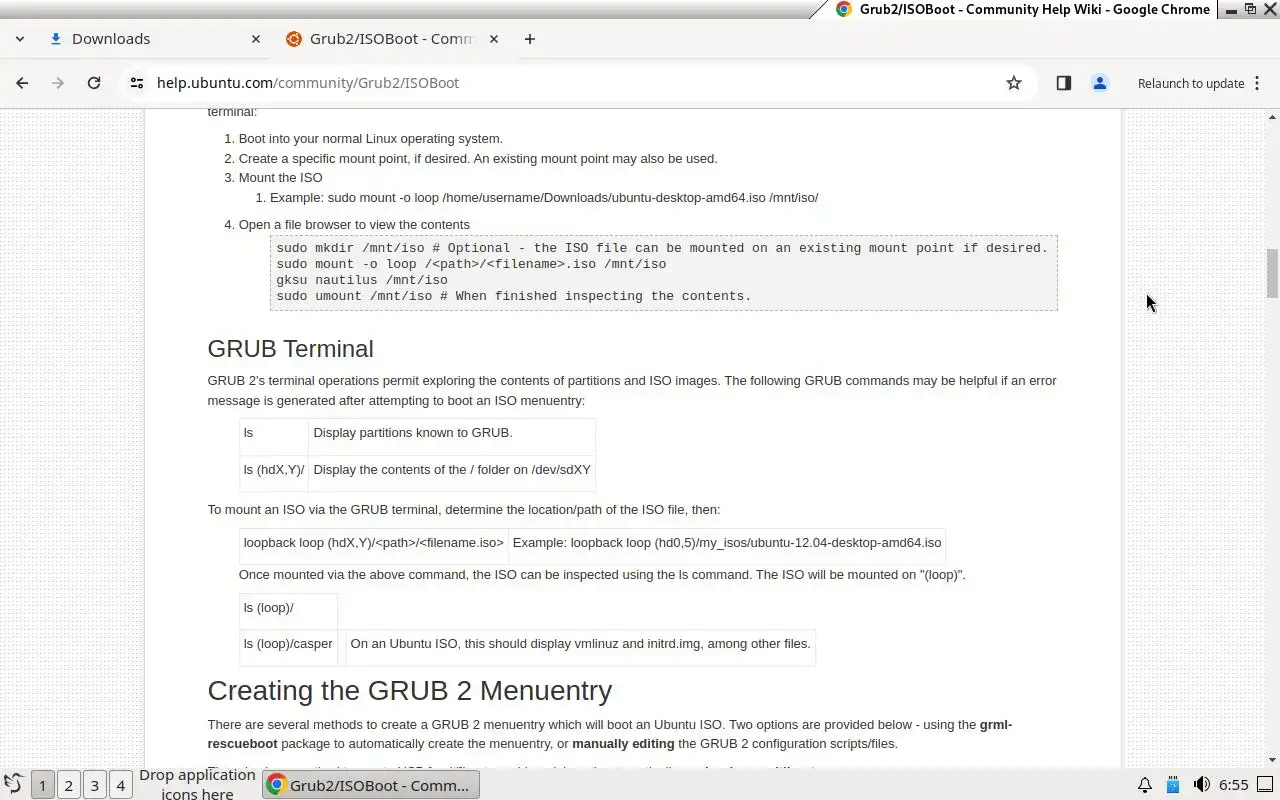
Task: Click the GRUB Terminal heading
Action: click(290, 349)
